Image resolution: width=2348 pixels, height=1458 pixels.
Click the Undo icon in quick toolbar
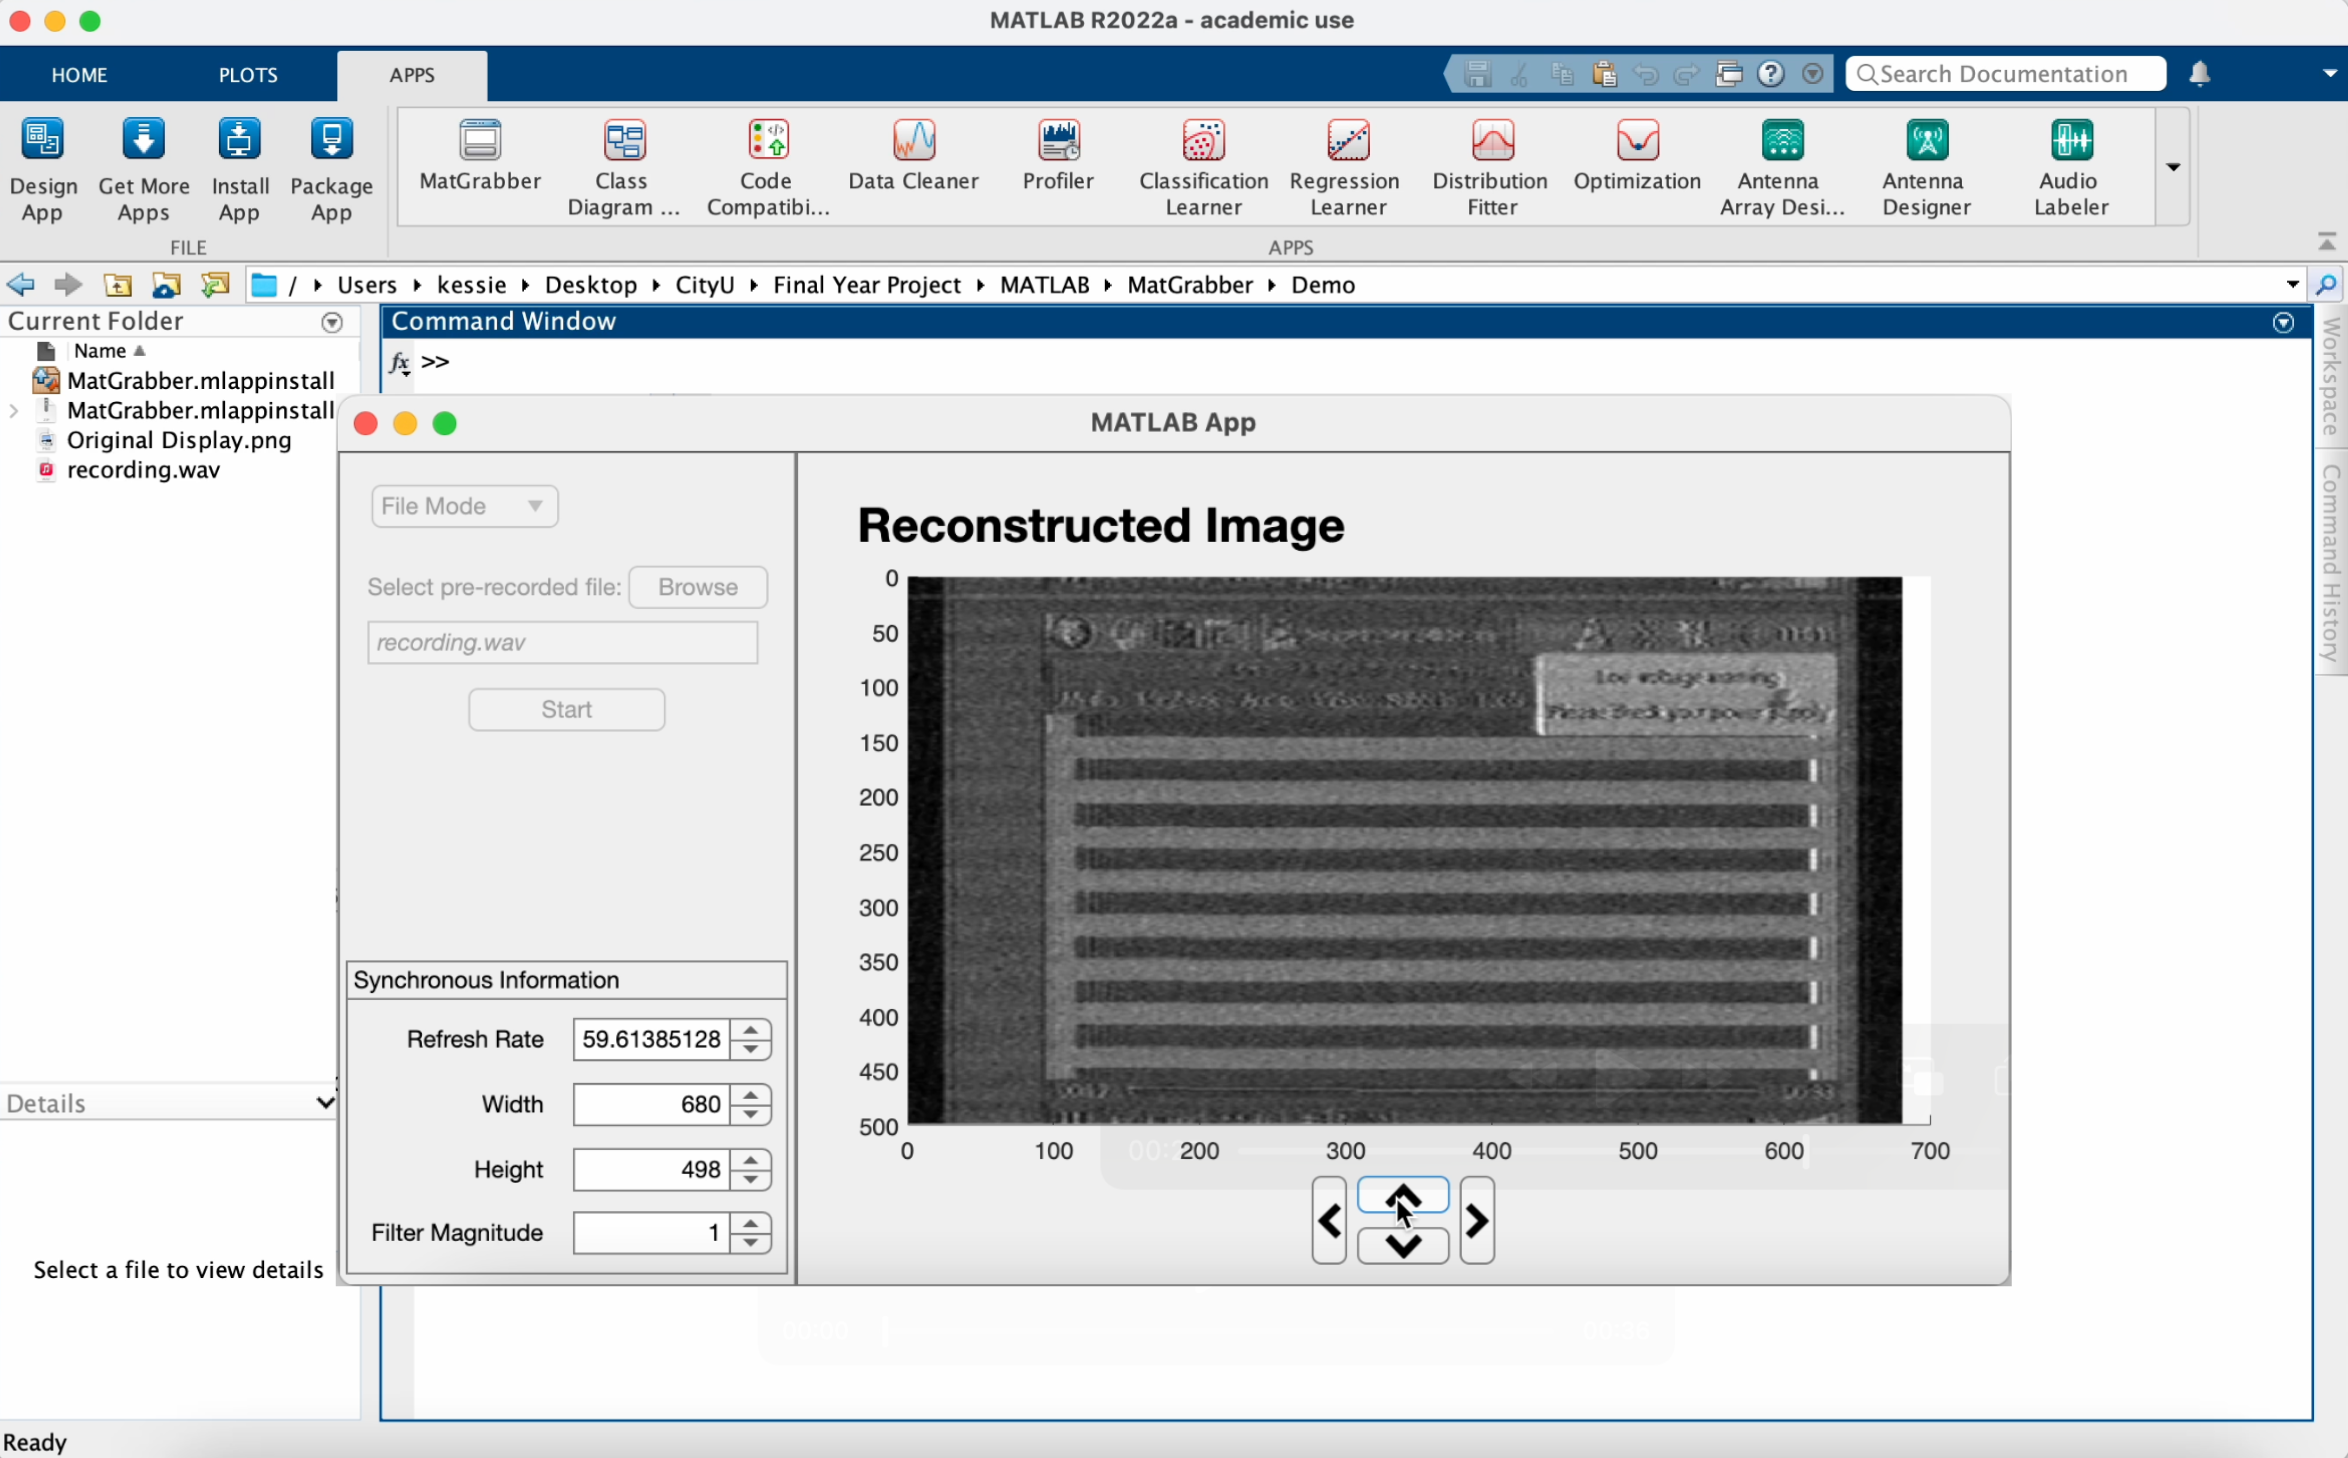click(1646, 74)
